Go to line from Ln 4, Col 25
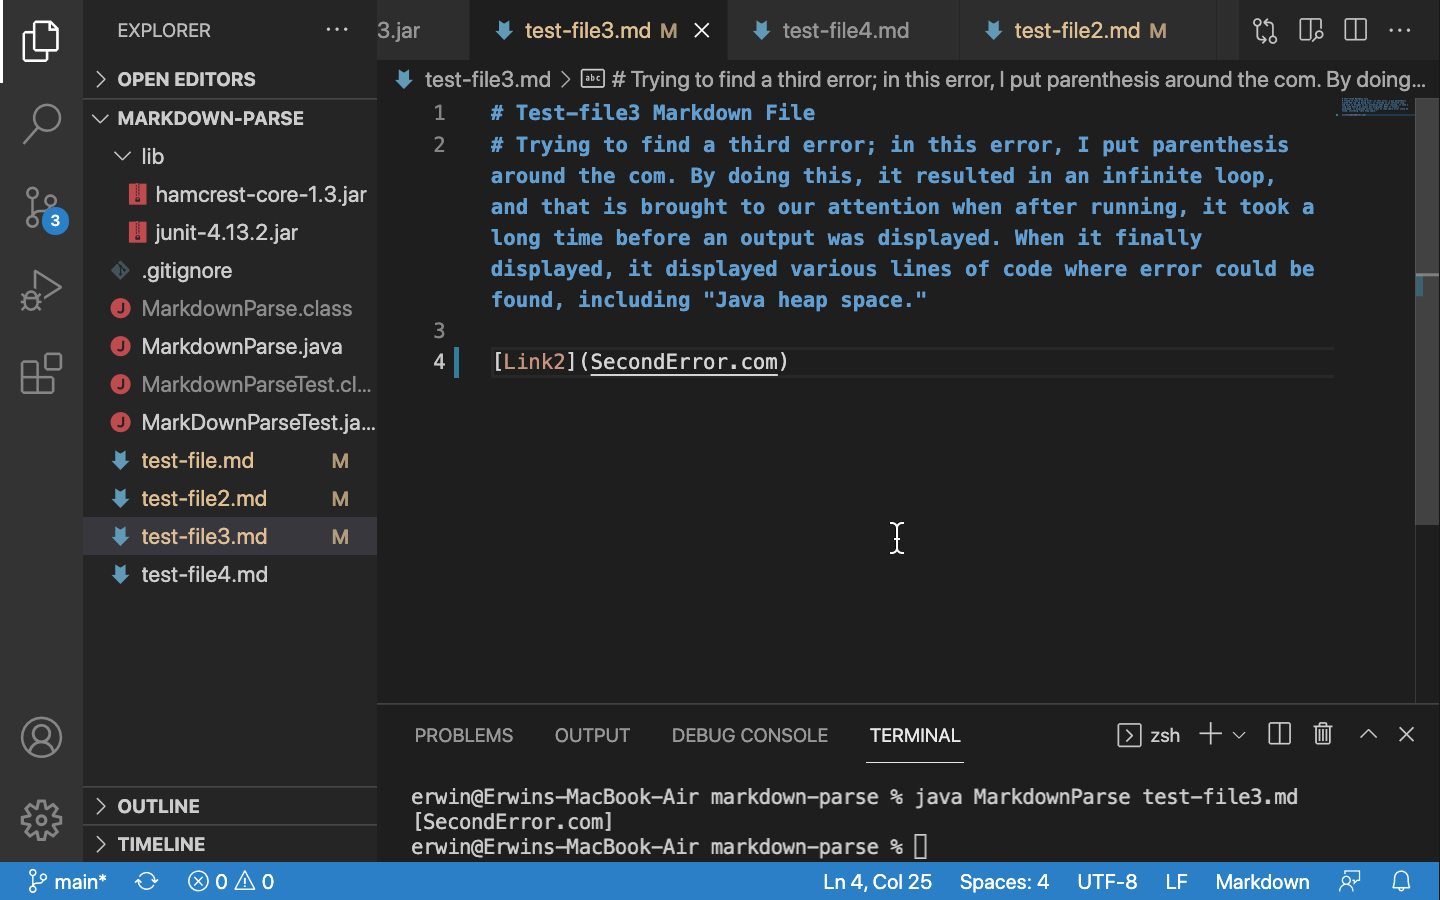This screenshot has height=900, width=1440. (x=877, y=881)
